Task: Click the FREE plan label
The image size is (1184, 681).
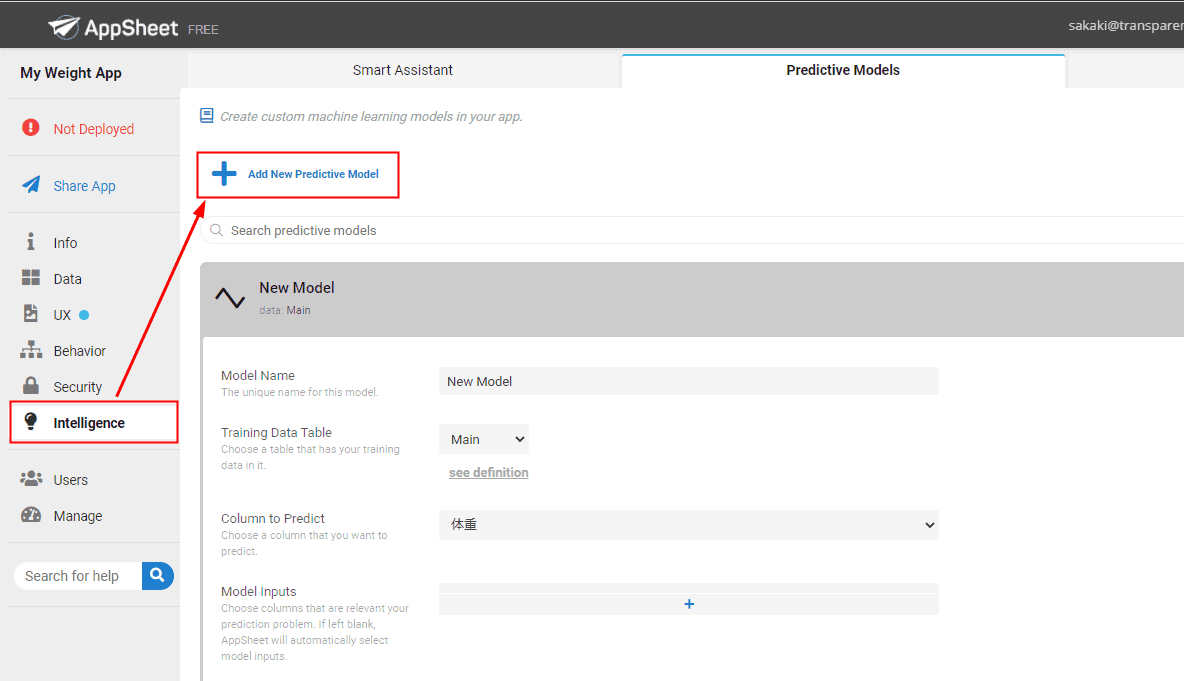Action: [x=203, y=29]
